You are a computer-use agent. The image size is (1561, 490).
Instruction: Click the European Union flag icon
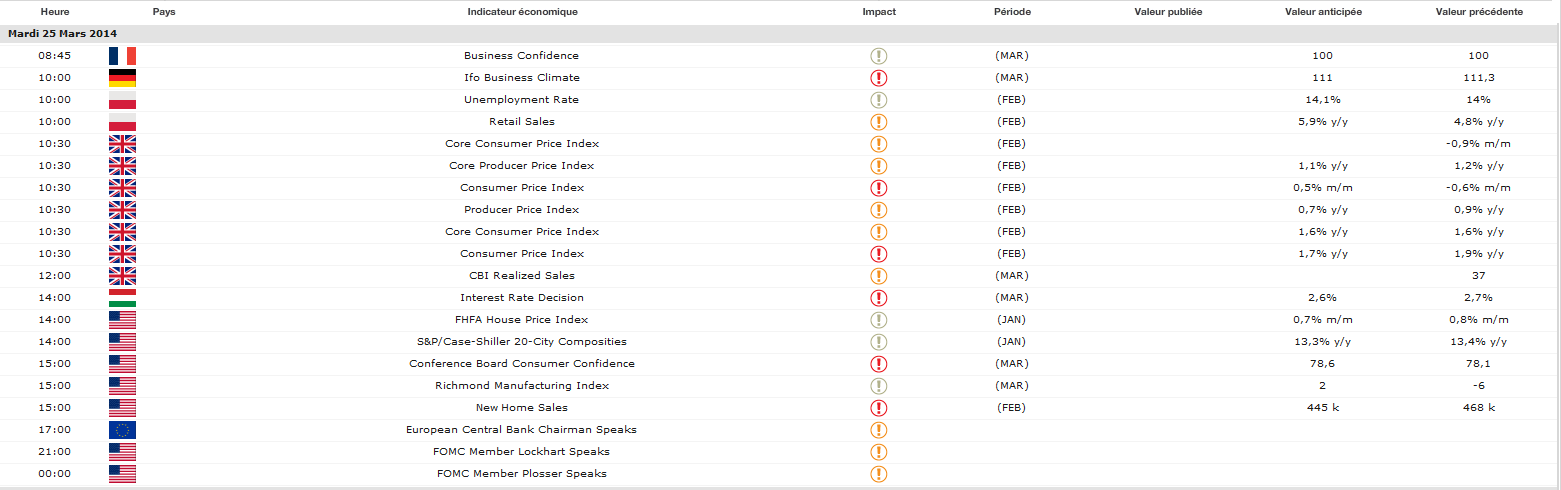click(122, 430)
